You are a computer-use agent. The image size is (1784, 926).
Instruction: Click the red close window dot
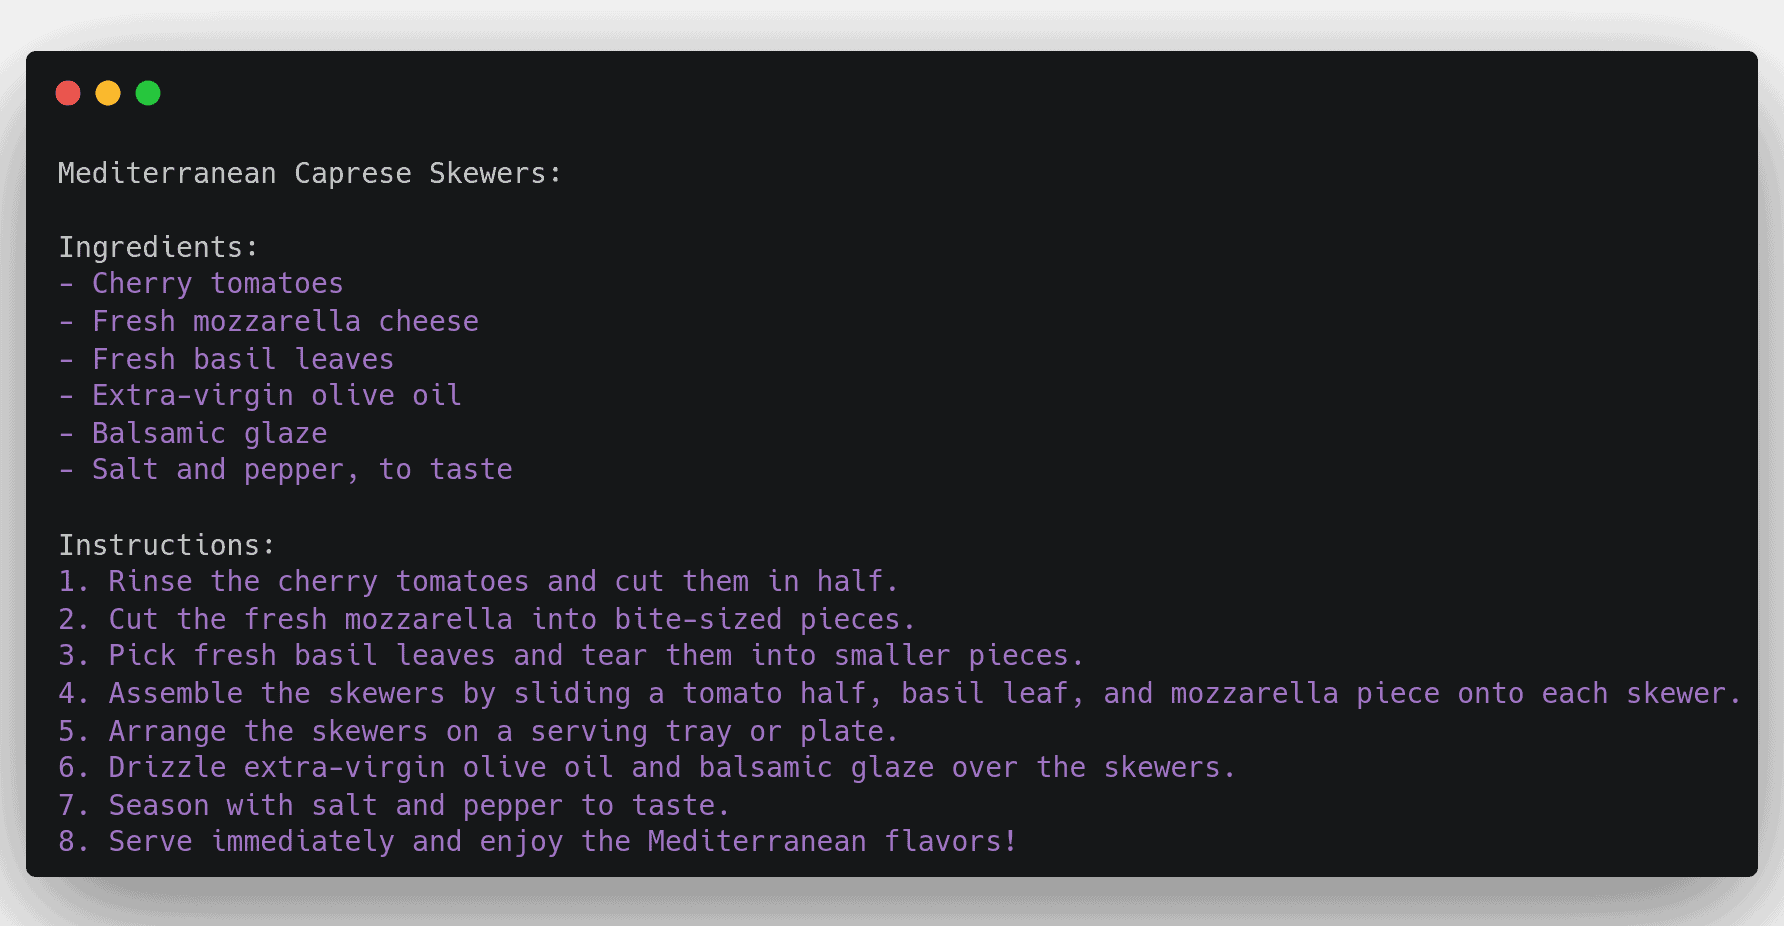68,93
